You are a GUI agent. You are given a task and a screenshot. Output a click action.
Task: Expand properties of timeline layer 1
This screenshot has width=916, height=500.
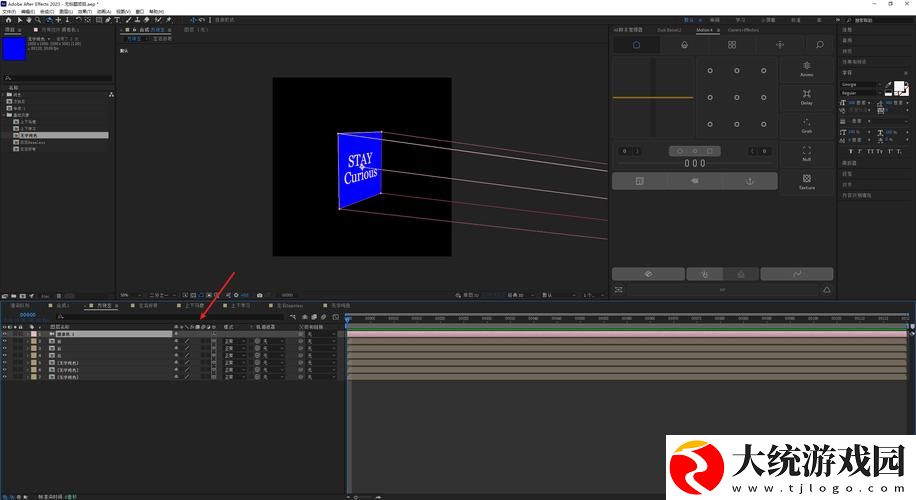tap(27, 334)
